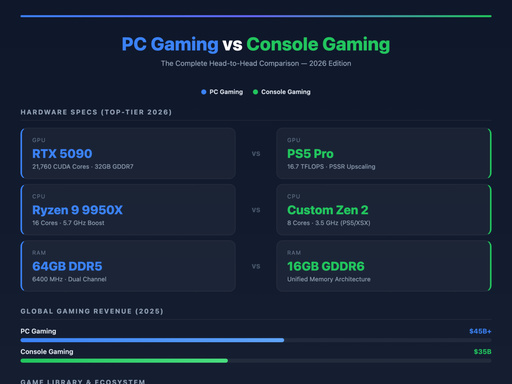
Task: Open the RTX 5090 GPU card
Action: 128,153
